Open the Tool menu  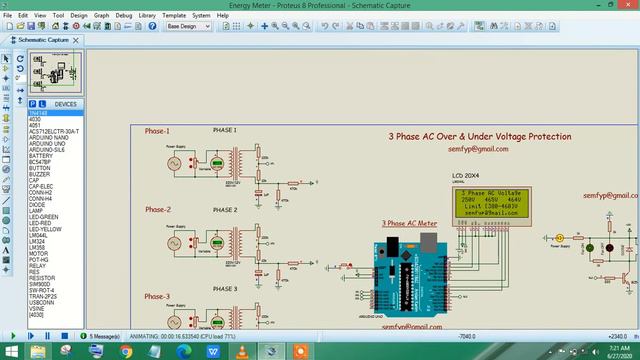pos(58,16)
